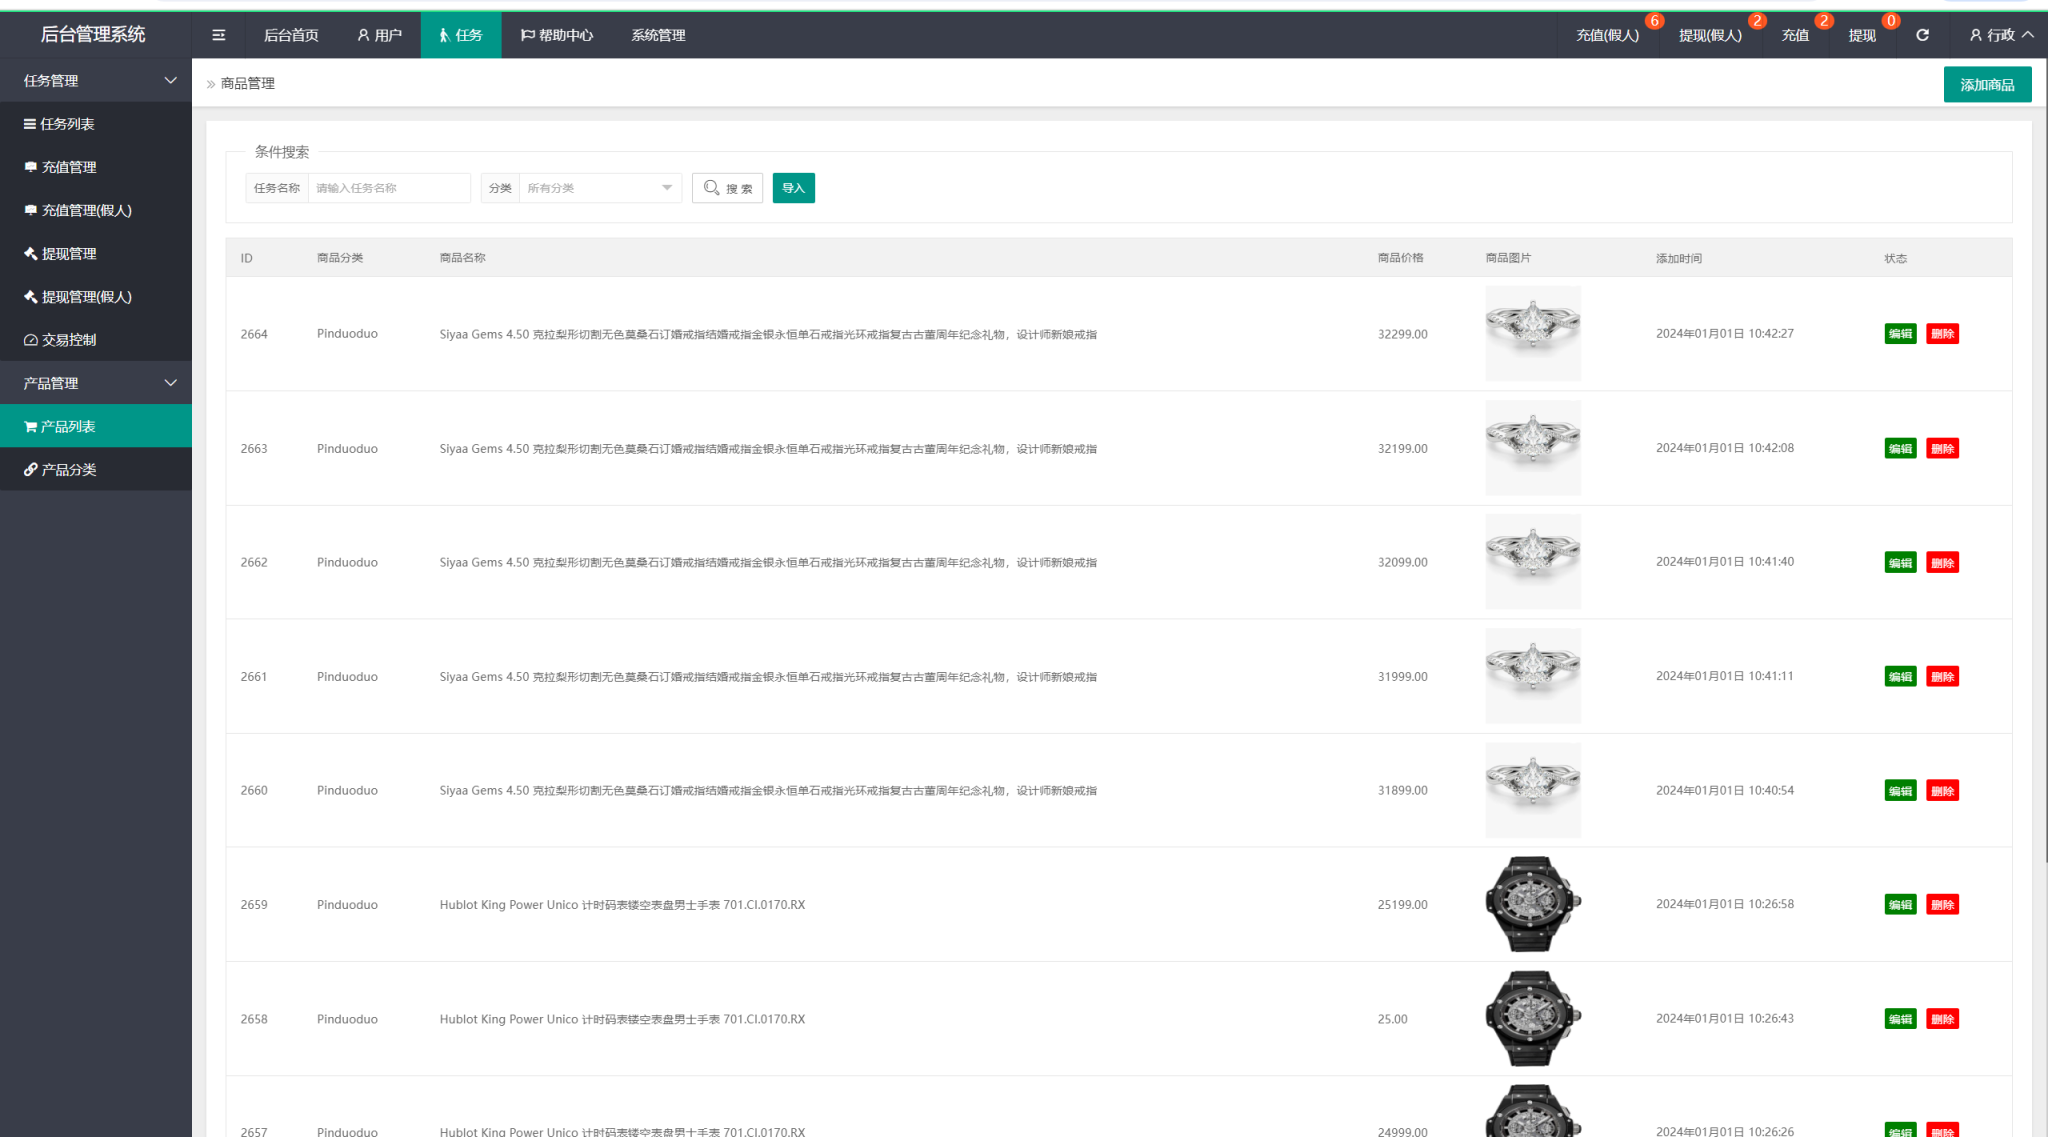
Task: Expand the 行政 user account menu
Action: (x=2001, y=35)
